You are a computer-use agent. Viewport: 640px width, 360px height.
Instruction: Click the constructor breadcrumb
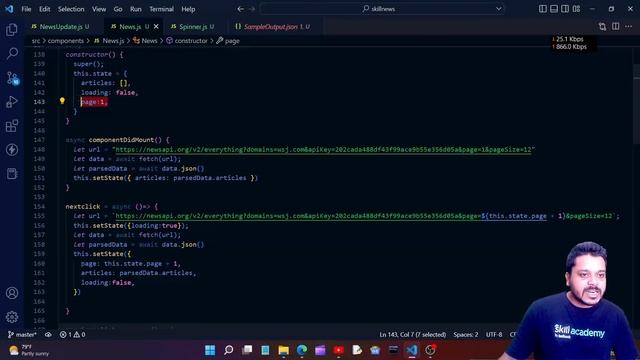click(187, 41)
